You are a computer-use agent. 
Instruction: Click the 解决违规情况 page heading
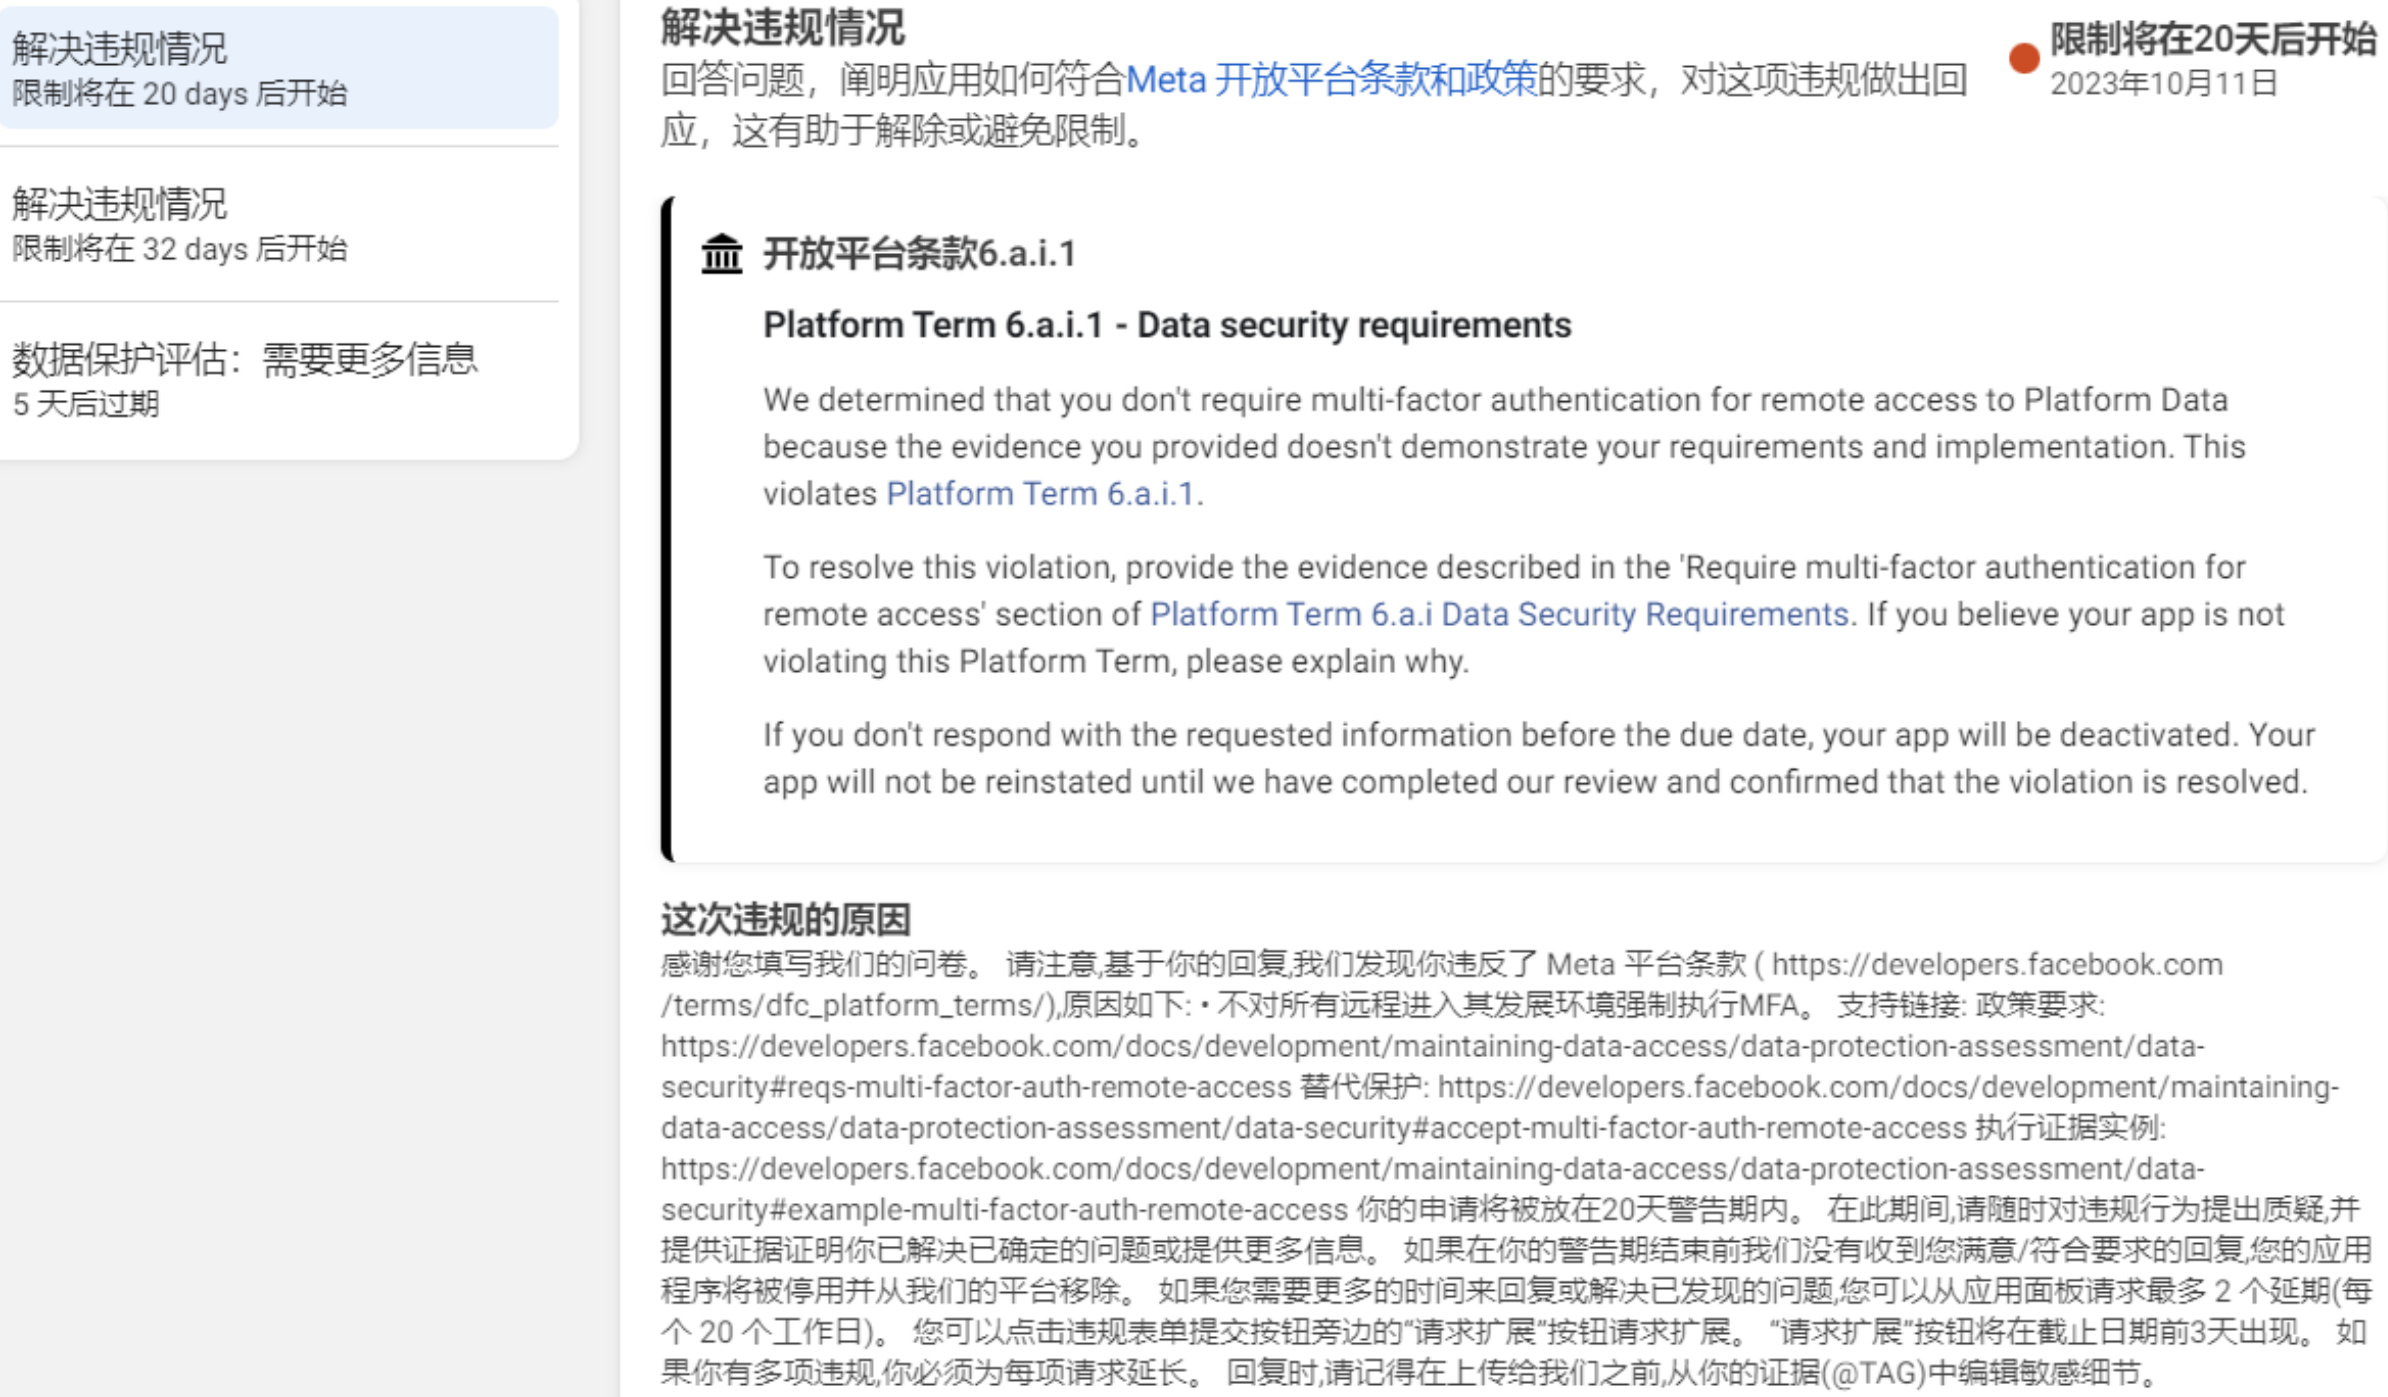coord(783,28)
